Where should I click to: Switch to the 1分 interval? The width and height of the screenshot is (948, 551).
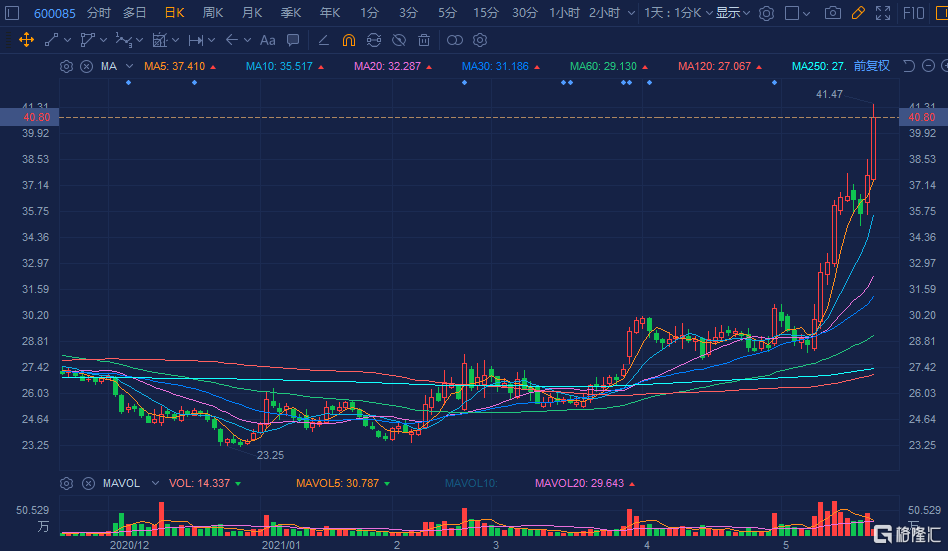(369, 13)
